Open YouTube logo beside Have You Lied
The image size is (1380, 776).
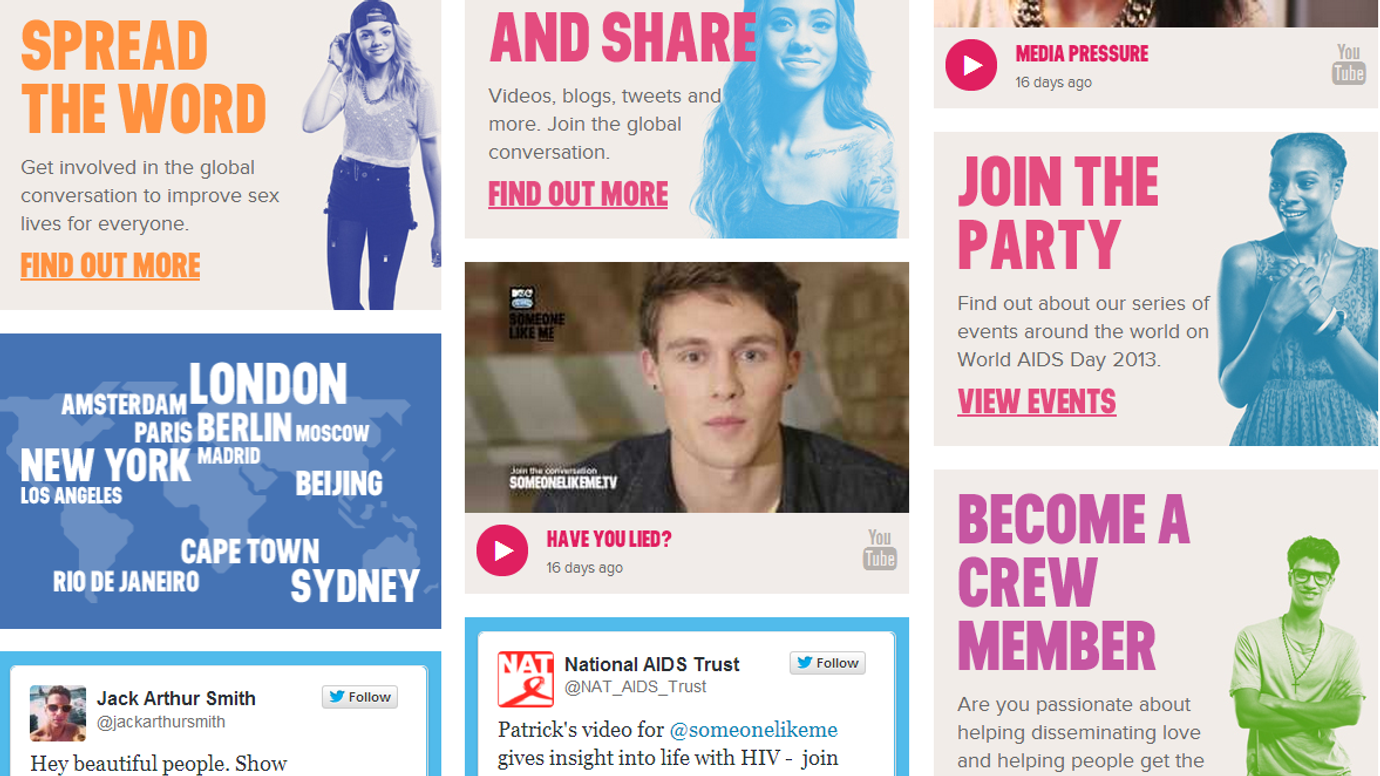click(880, 550)
